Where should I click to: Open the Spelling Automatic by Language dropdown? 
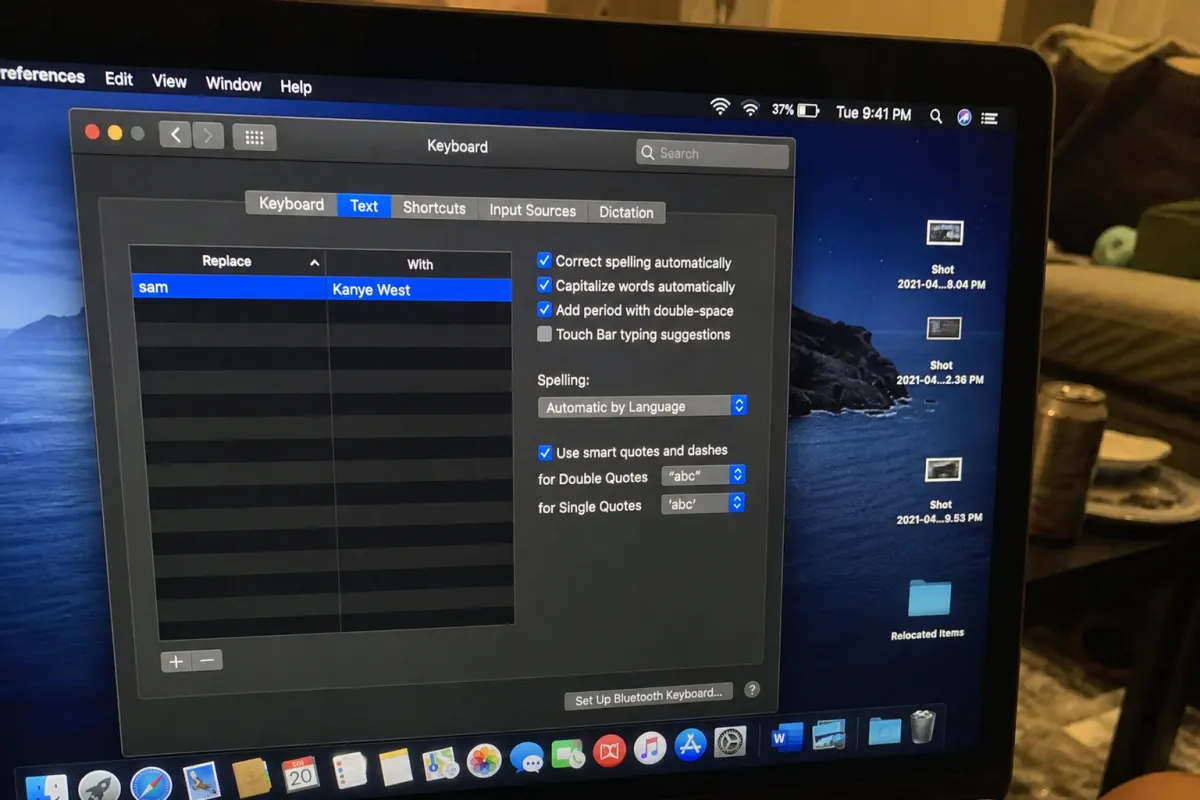(x=642, y=406)
